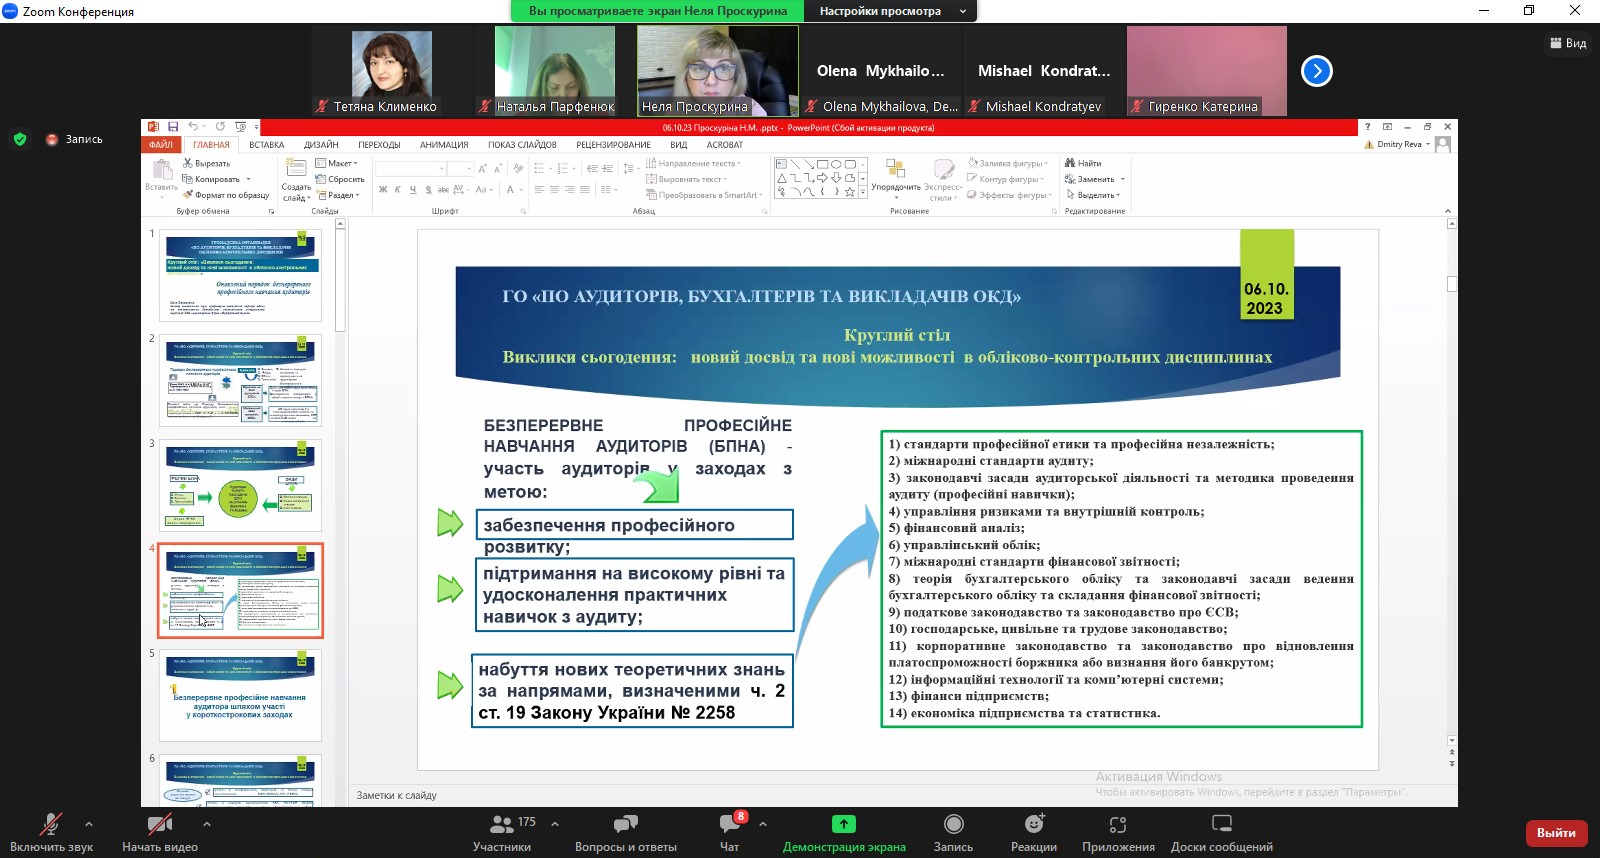The image size is (1600, 858).
Task: Select slide 5 thumbnail
Action: [241, 695]
